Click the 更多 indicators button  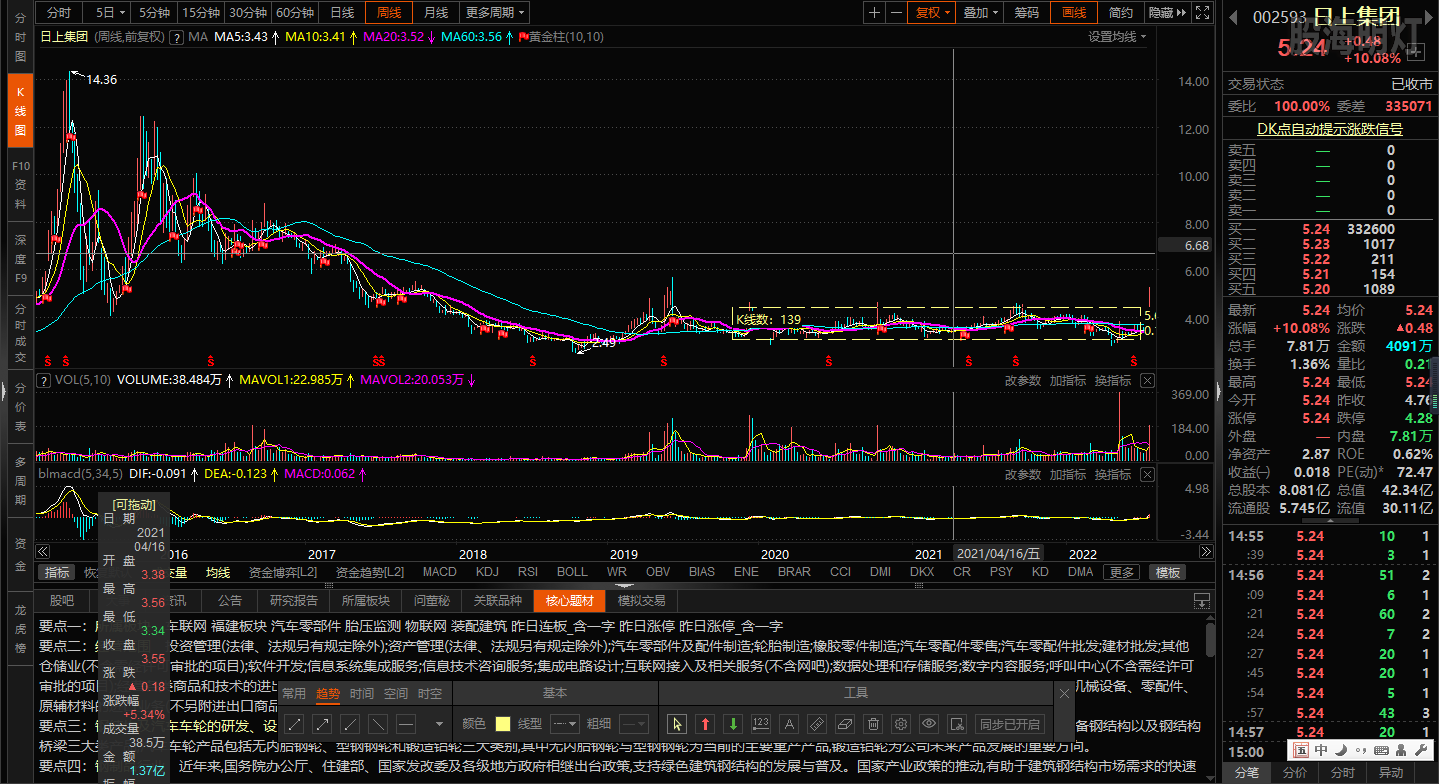1122,572
